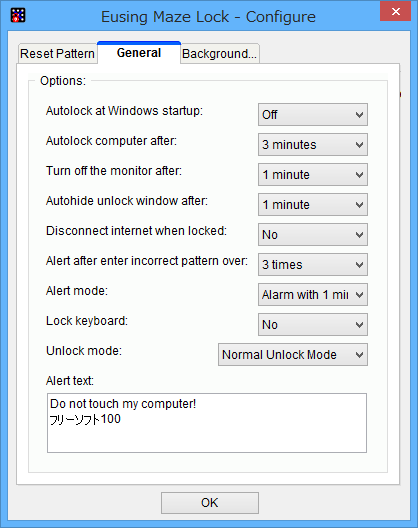Switch to the Reset Pattern tab
The image size is (418, 528).
click(57, 54)
